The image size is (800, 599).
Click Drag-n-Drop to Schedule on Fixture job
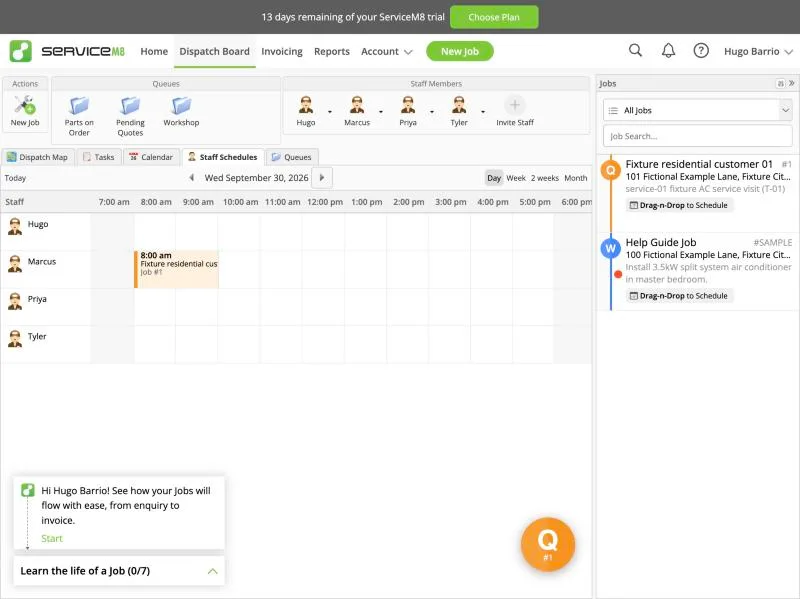pos(679,205)
